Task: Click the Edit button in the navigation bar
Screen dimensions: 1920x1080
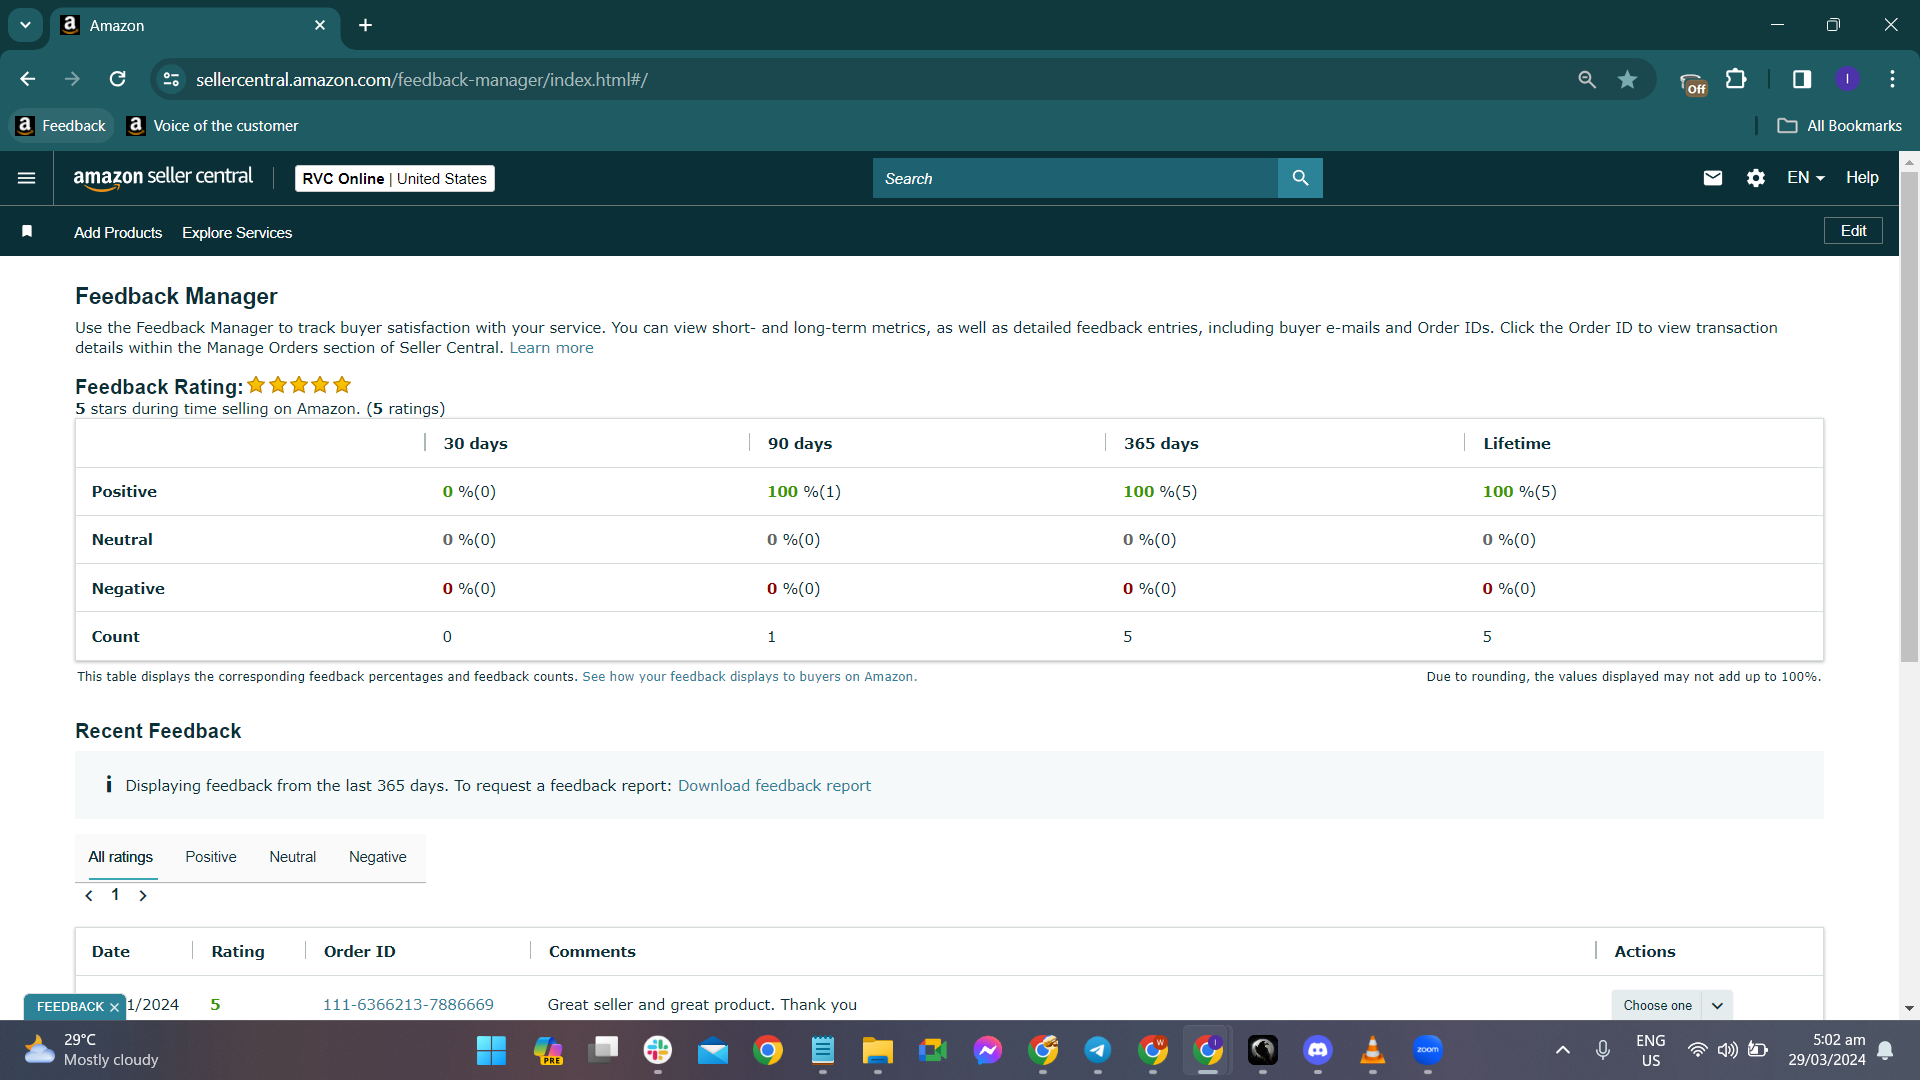Action: tap(1853, 231)
